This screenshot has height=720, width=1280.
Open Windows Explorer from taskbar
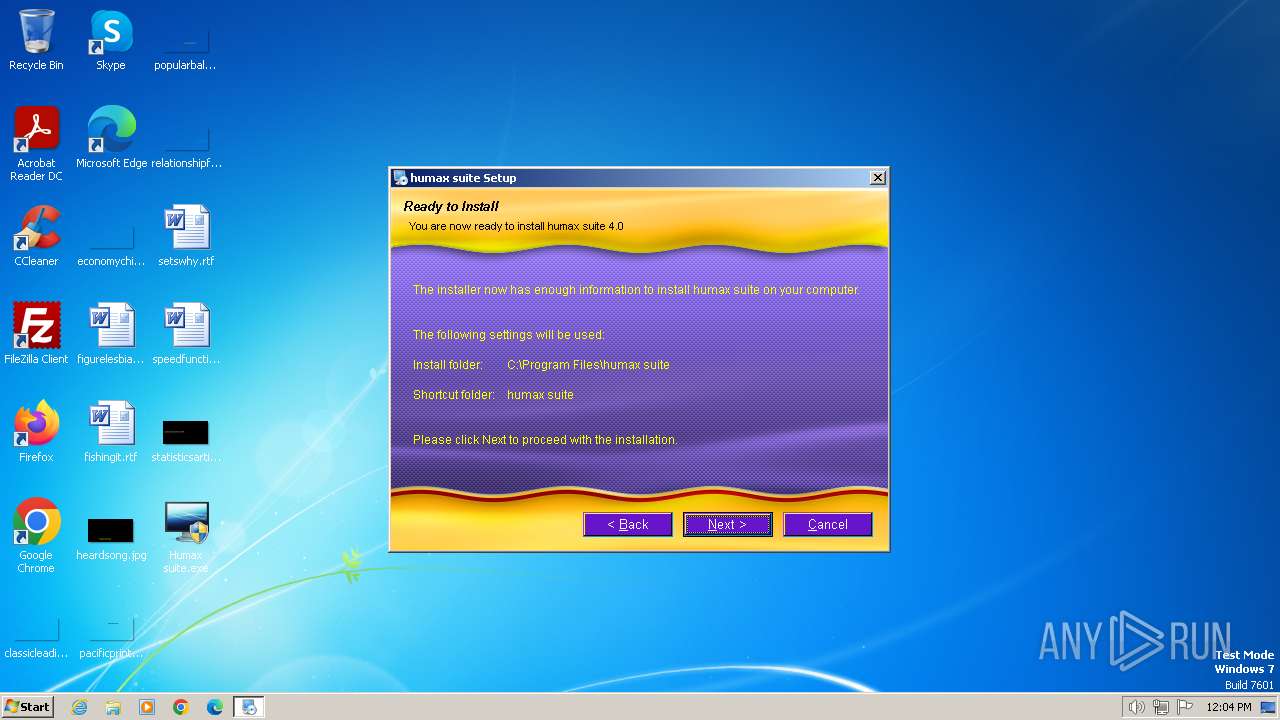pyautogui.click(x=113, y=707)
